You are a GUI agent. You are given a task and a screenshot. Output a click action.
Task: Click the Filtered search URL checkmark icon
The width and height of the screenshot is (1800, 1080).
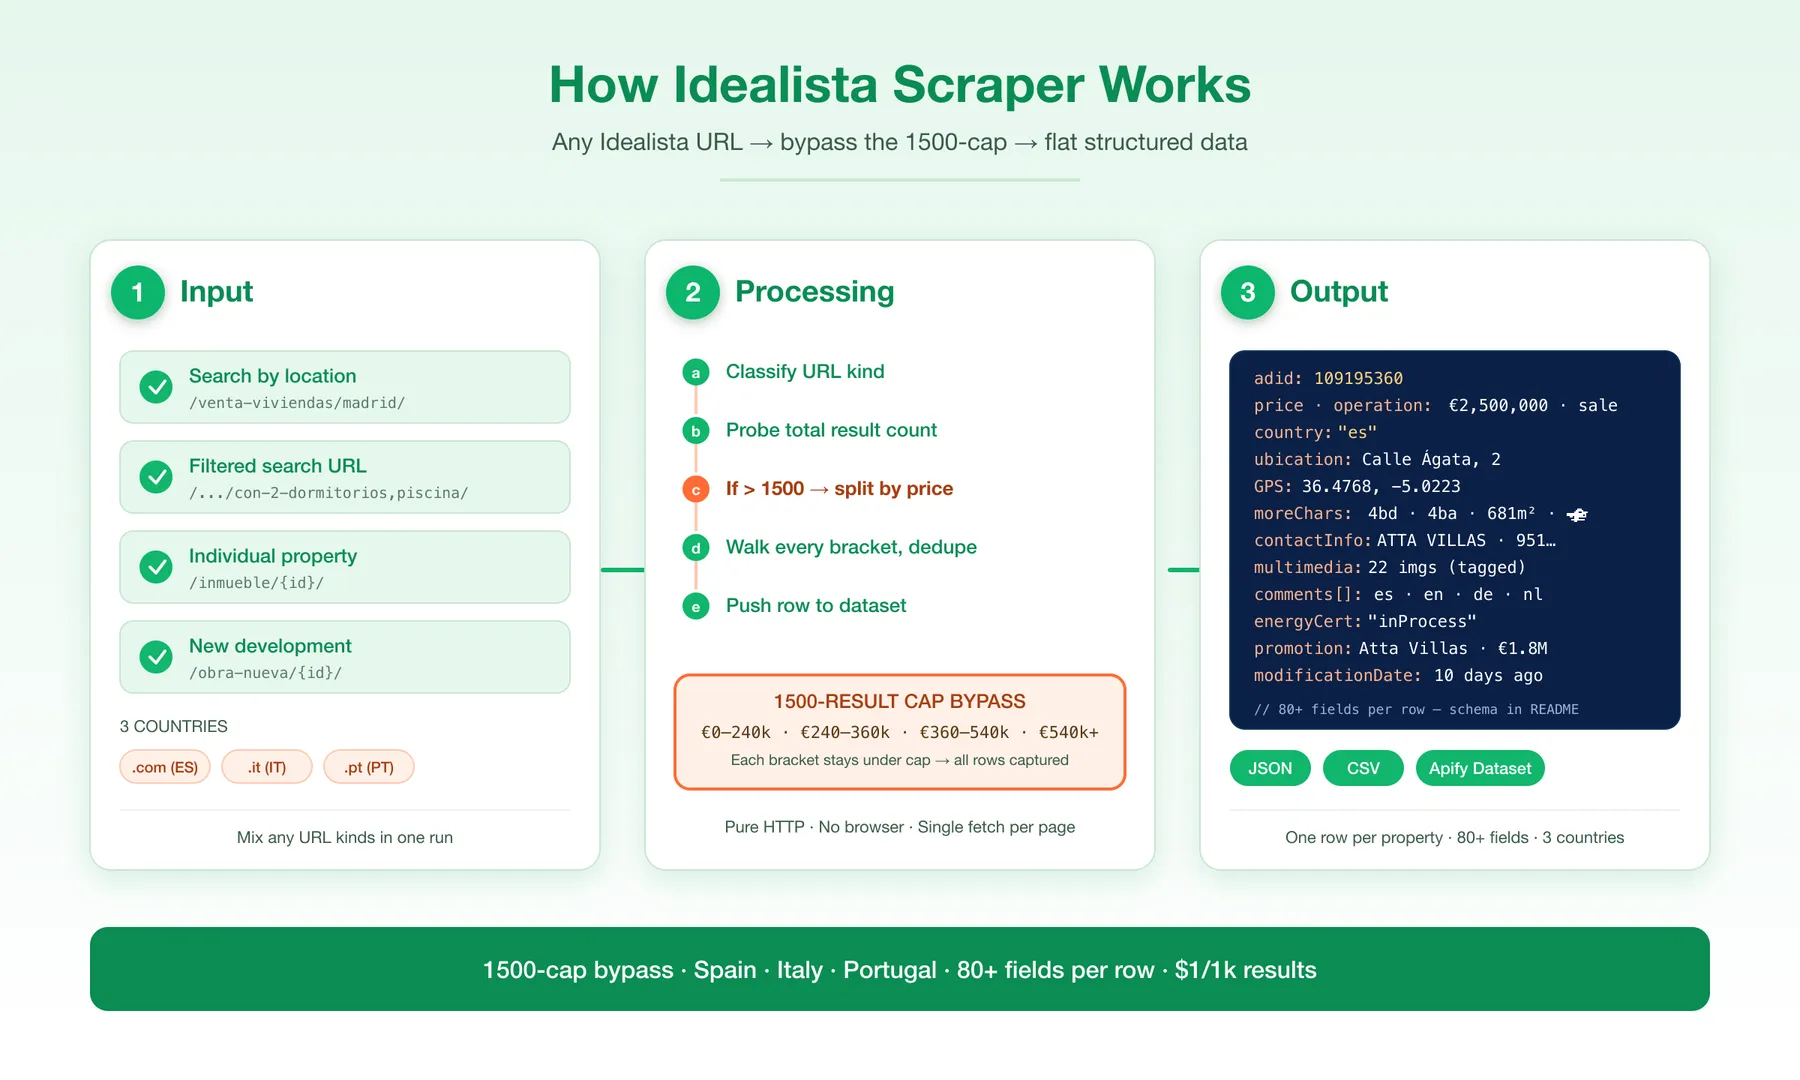click(x=156, y=477)
